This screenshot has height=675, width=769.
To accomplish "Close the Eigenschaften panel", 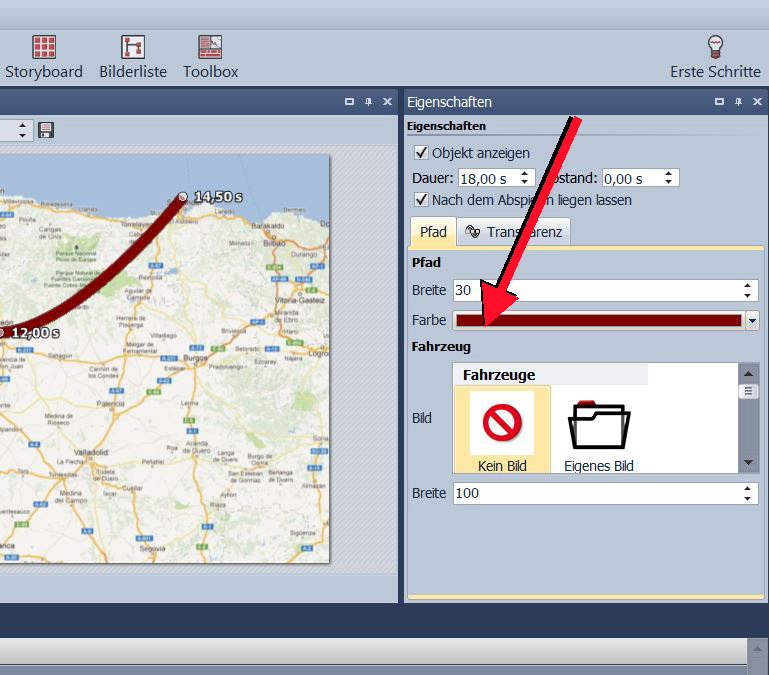I will 757,102.
